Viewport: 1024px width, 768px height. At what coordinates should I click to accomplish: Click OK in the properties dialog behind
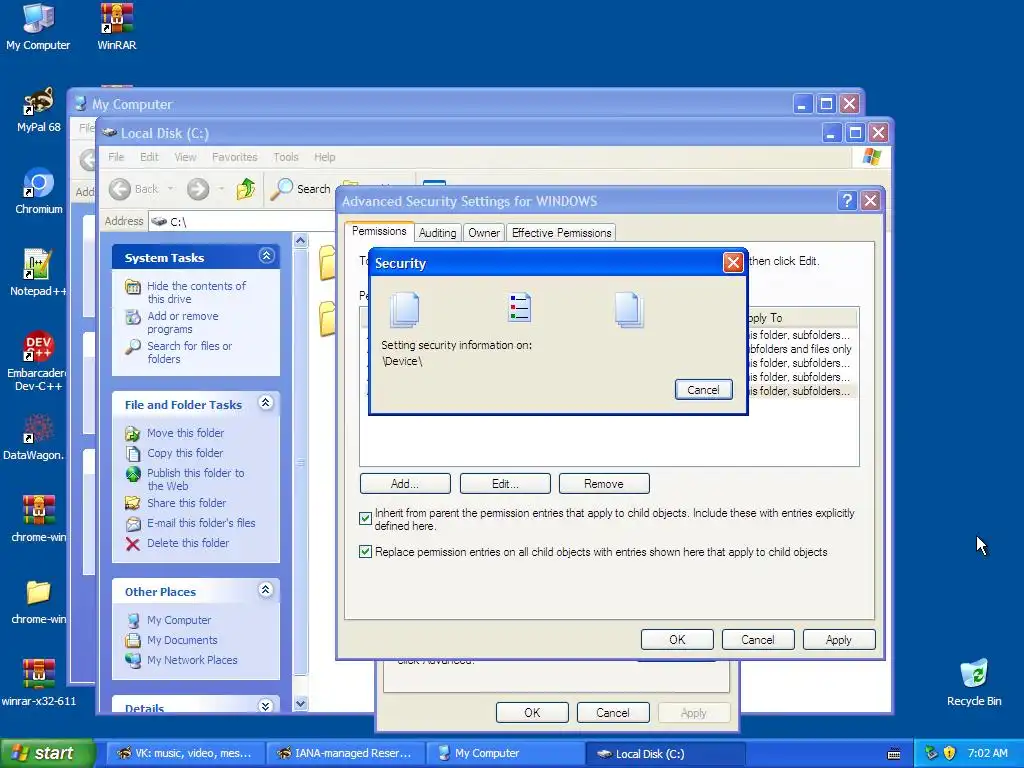coord(532,713)
